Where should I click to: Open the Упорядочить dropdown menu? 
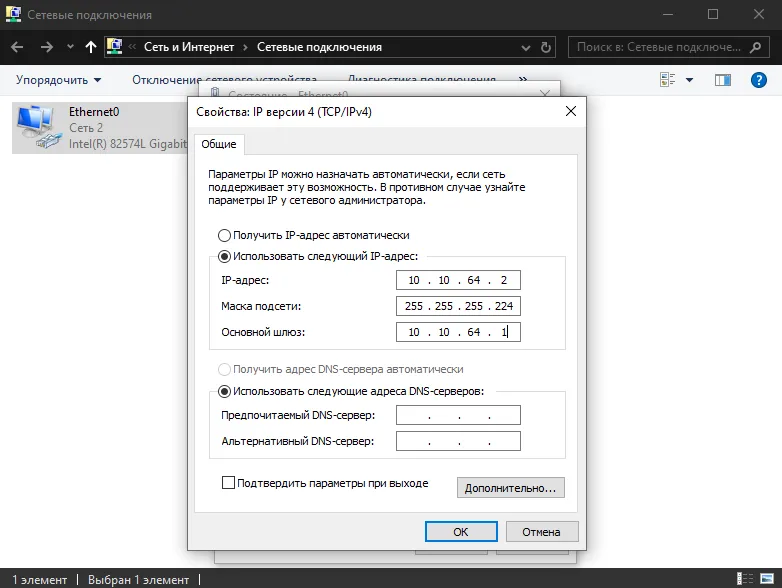(58, 80)
